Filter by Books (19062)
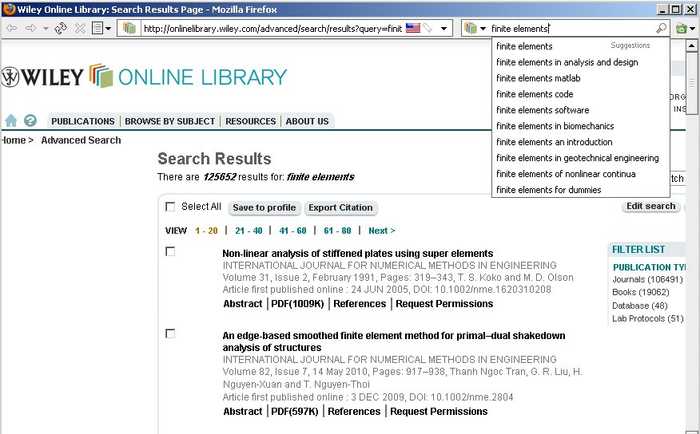The width and height of the screenshot is (700, 434). click(x=641, y=292)
